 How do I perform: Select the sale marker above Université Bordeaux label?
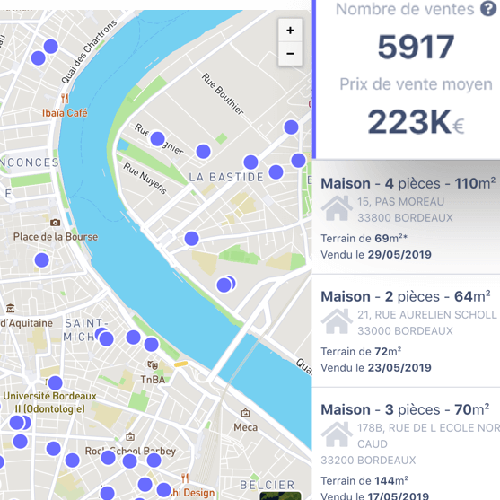55,383
